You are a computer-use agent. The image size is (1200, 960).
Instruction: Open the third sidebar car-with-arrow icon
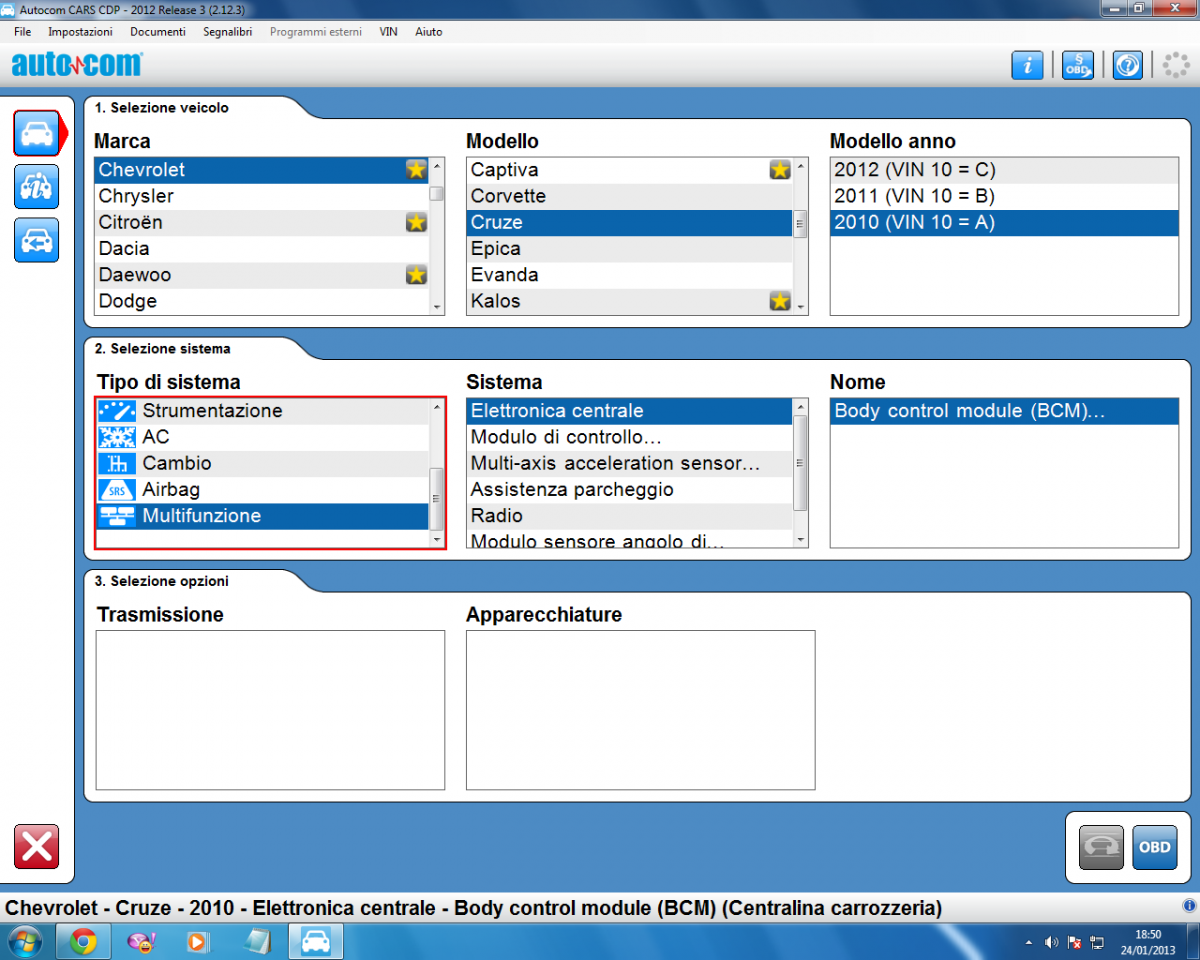tap(37, 240)
